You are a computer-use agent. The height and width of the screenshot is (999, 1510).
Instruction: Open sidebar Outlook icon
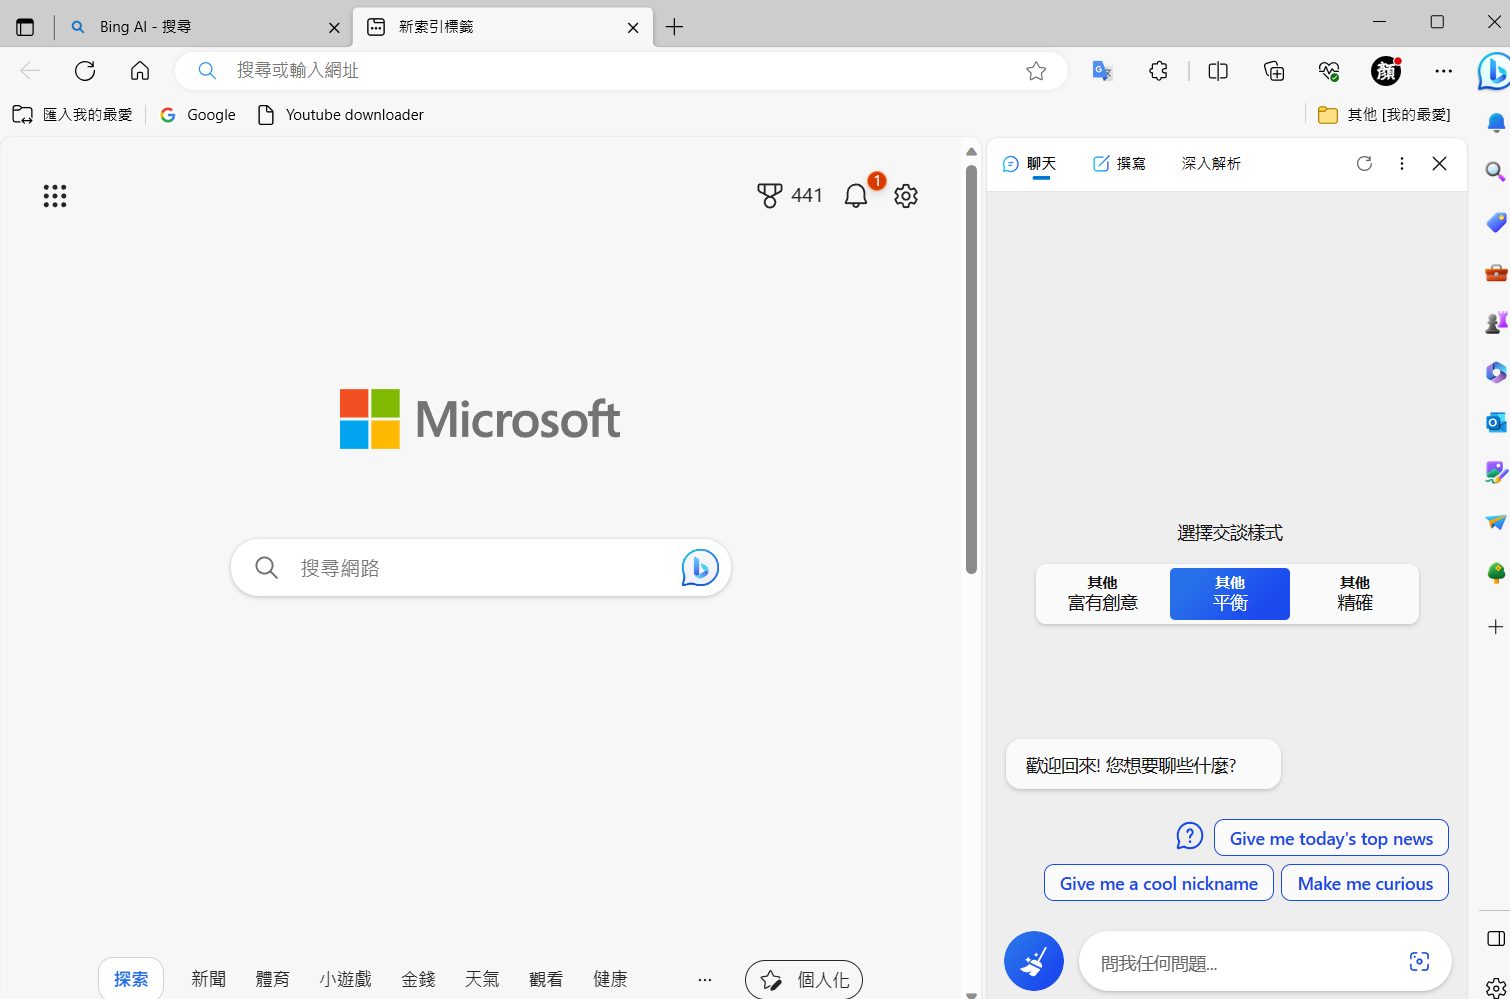(1496, 422)
